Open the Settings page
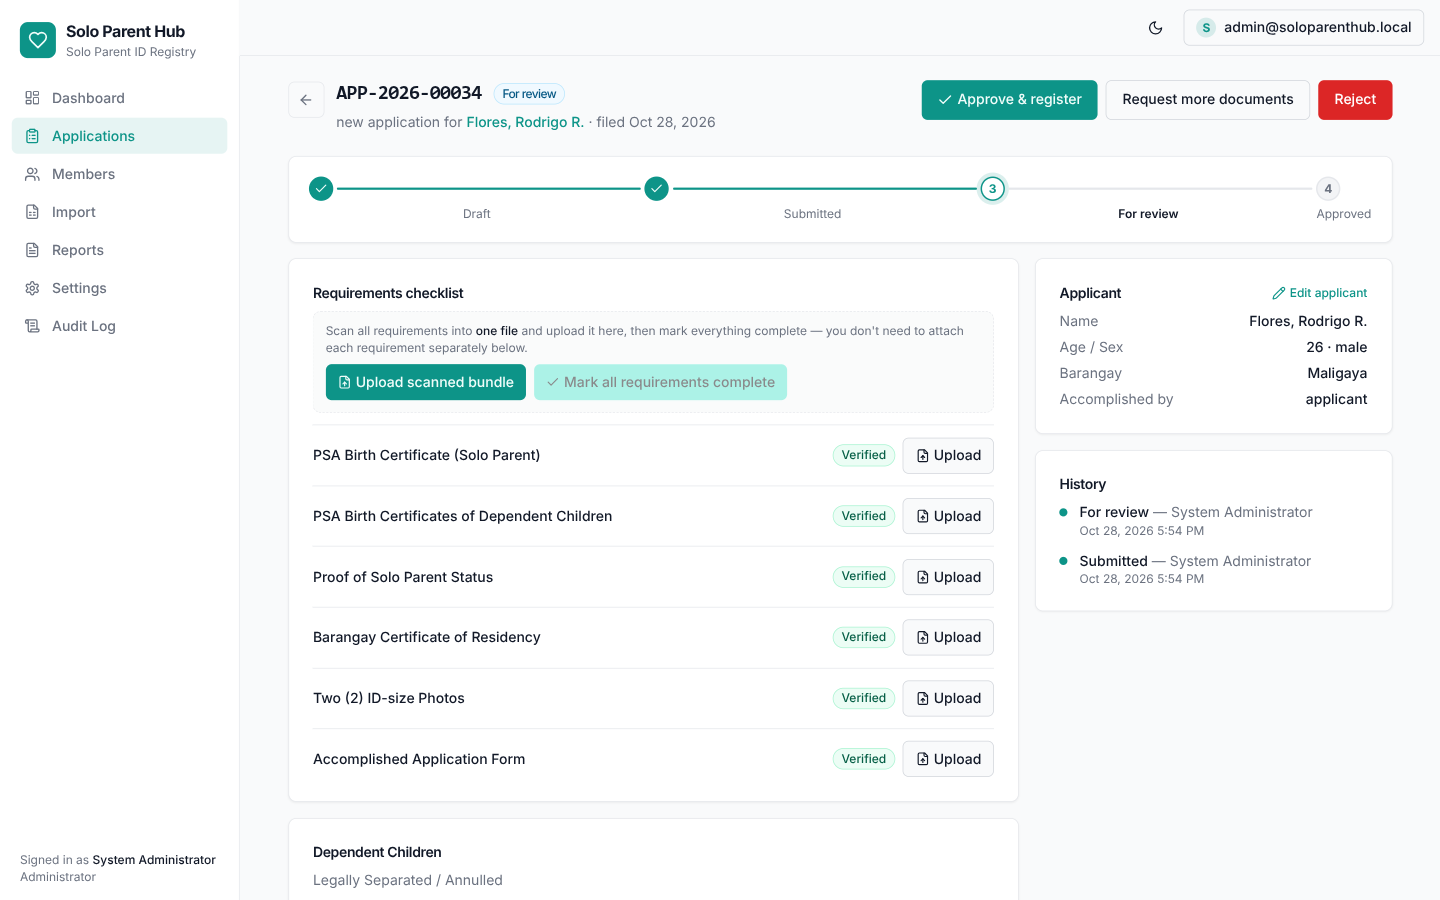Viewport: 1440px width, 900px height. click(x=119, y=288)
